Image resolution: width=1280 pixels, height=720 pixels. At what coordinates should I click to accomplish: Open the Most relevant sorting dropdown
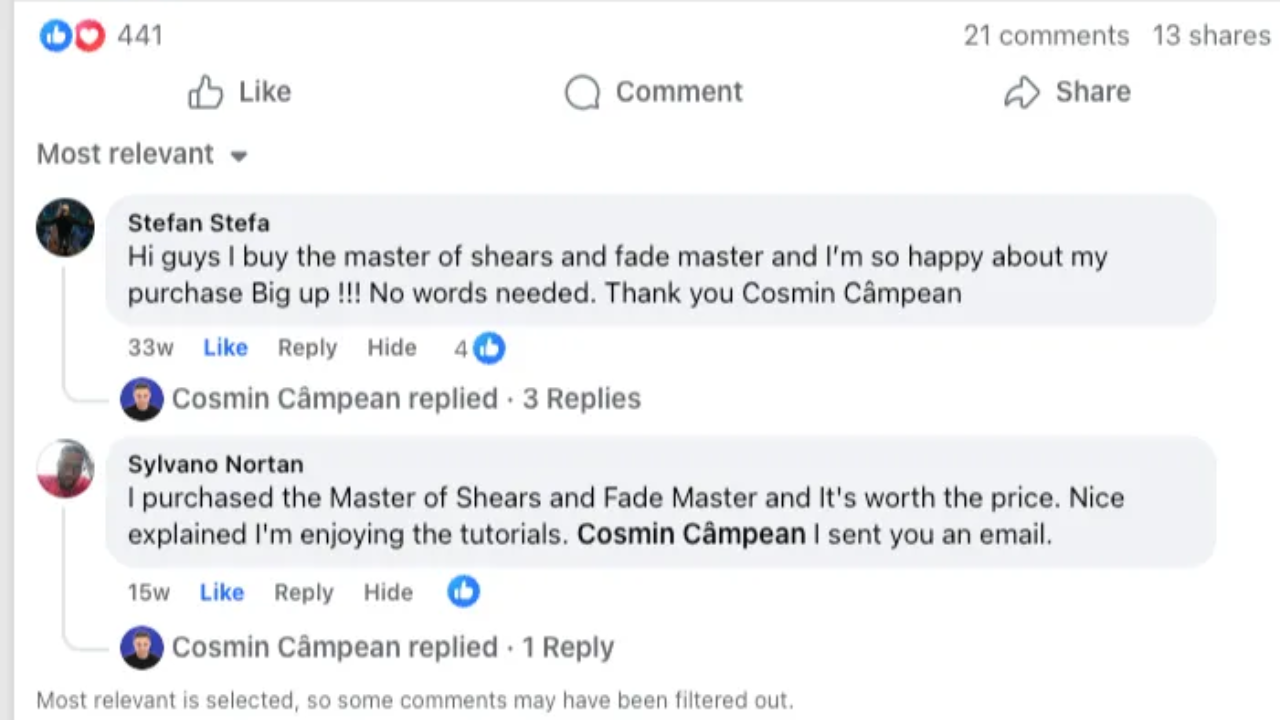point(142,154)
